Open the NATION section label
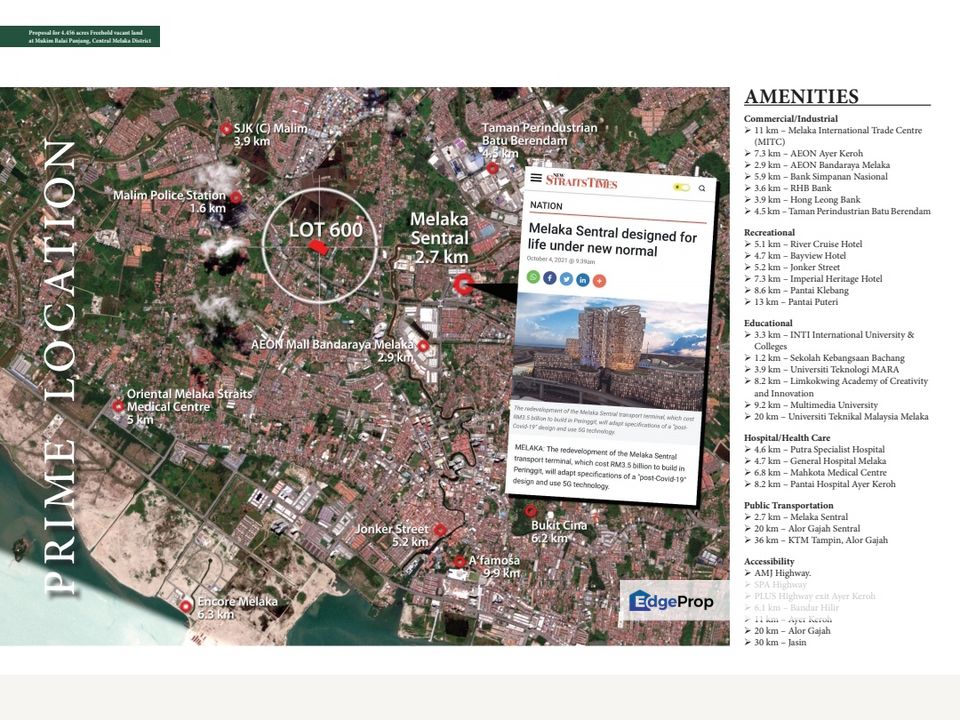Viewport: 960px width, 720px height. (x=547, y=206)
